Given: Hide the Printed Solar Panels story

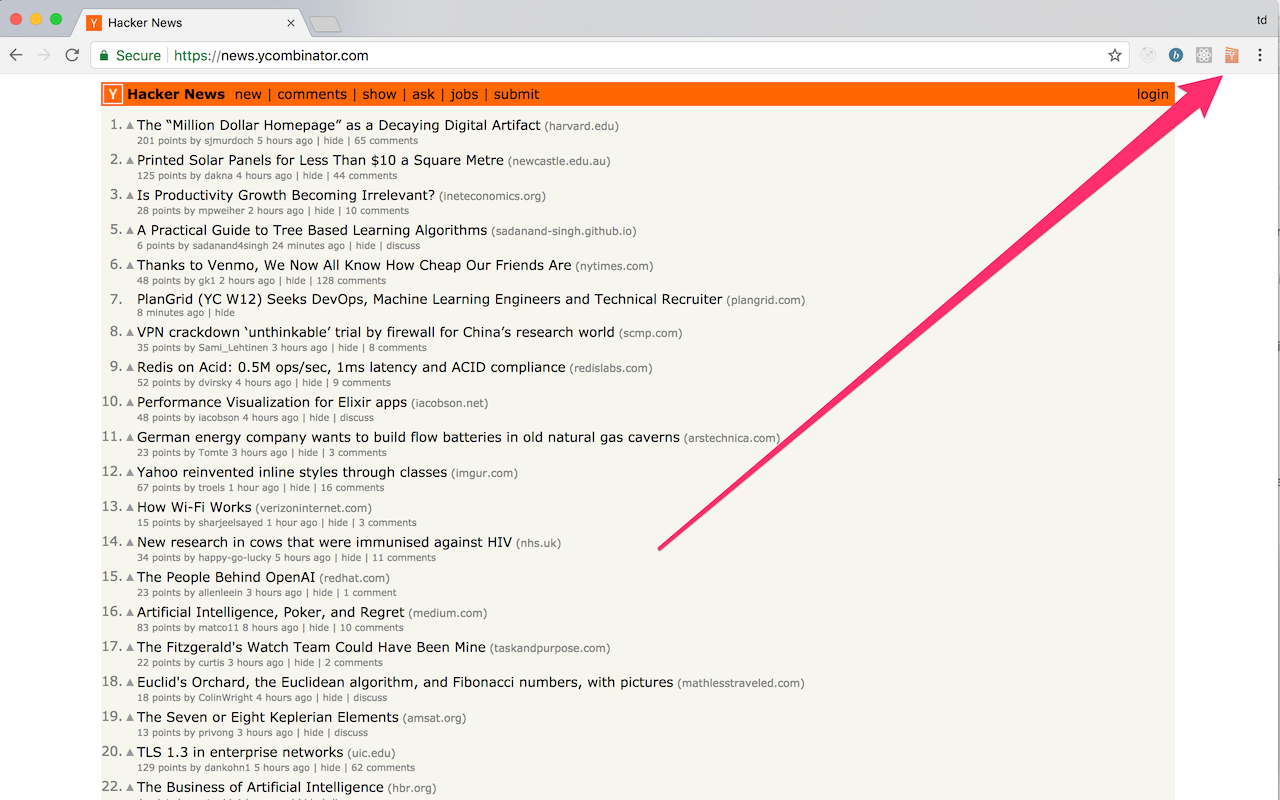Looking at the screenshot, I should pyautogui.click(x=313, y=176).
